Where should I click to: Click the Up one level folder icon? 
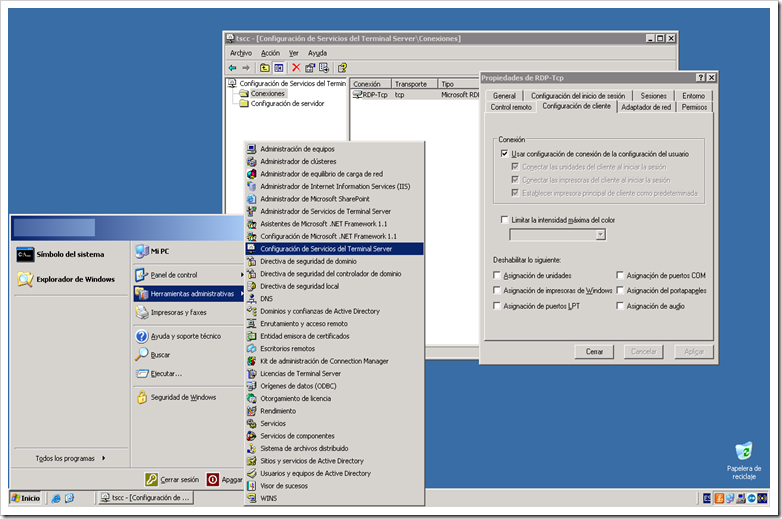(x=265, y=68)
